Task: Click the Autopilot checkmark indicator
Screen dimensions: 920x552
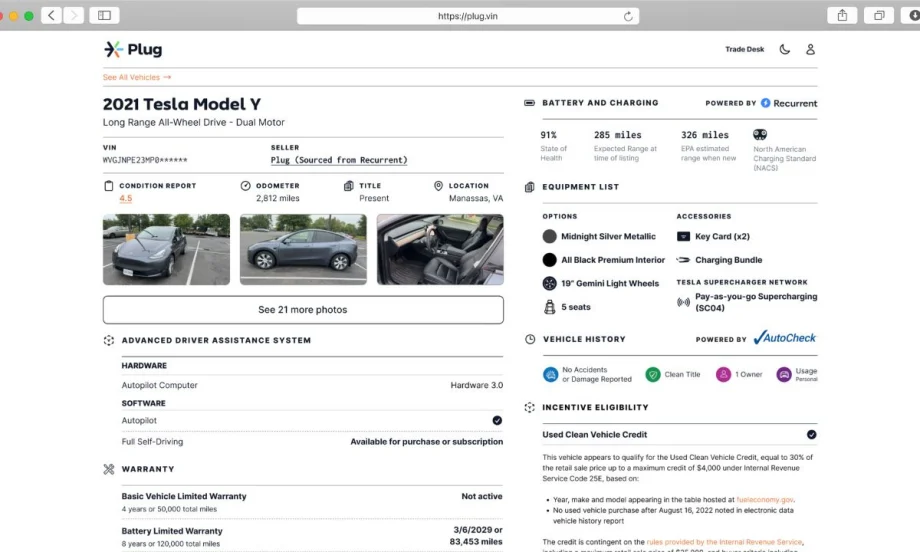Action: (x=497, y=420)
